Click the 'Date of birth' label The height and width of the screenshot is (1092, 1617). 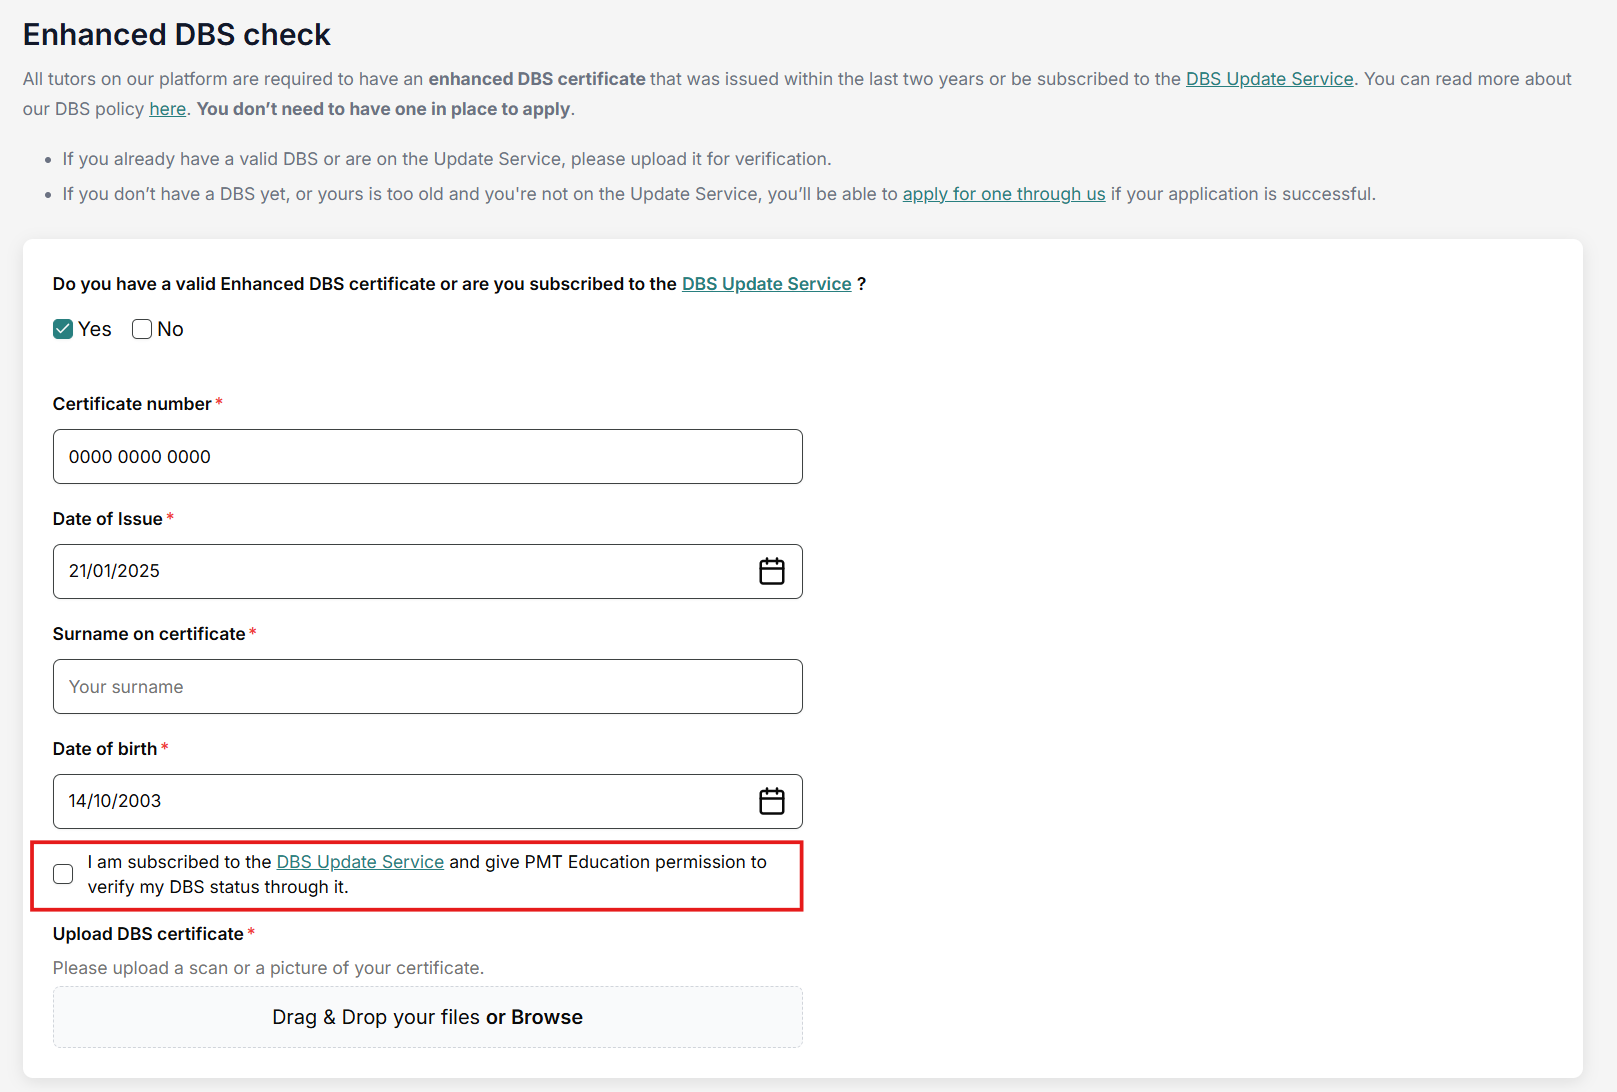pos(105,749)
